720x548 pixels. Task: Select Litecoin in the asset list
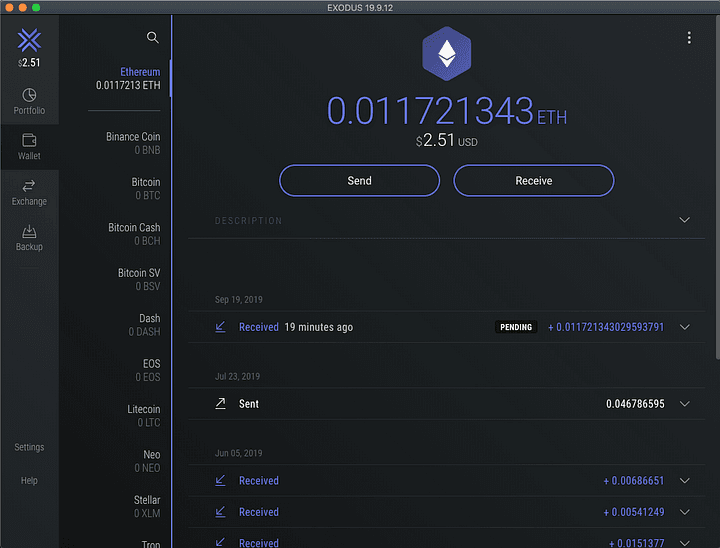pyautogui.click(x=144, y=416)
